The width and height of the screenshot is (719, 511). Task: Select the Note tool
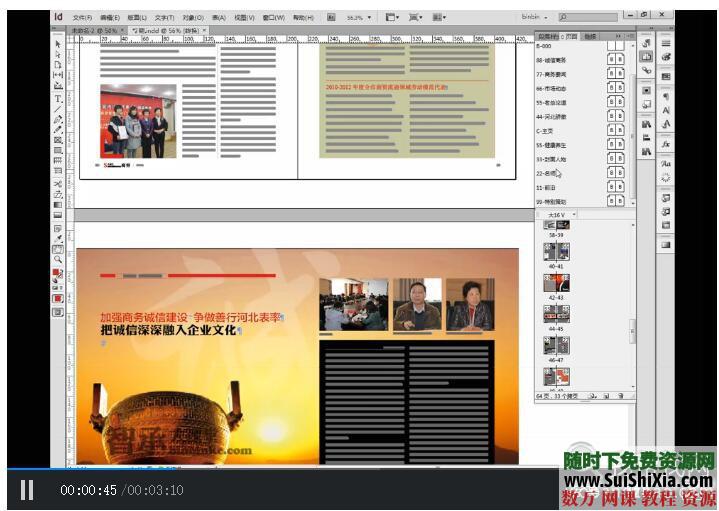58,228
